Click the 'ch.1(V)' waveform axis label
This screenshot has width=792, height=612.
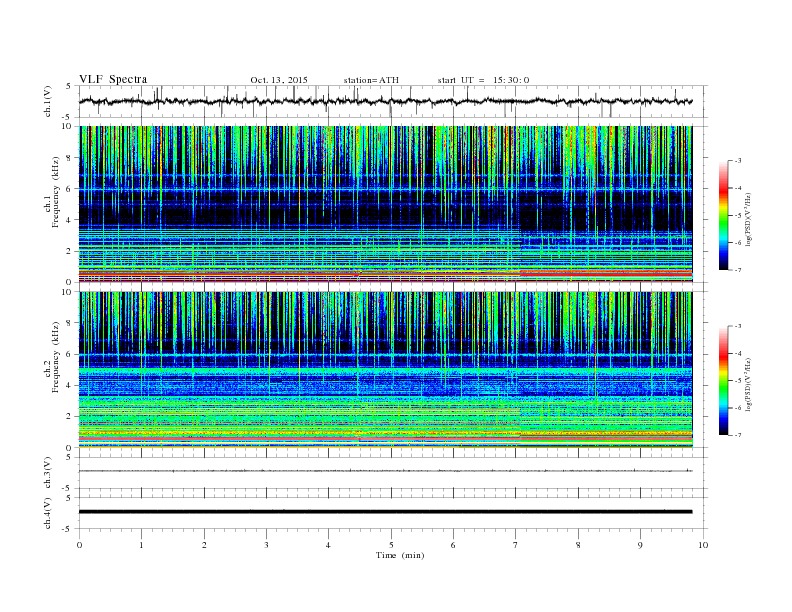(x=47, y=101)
